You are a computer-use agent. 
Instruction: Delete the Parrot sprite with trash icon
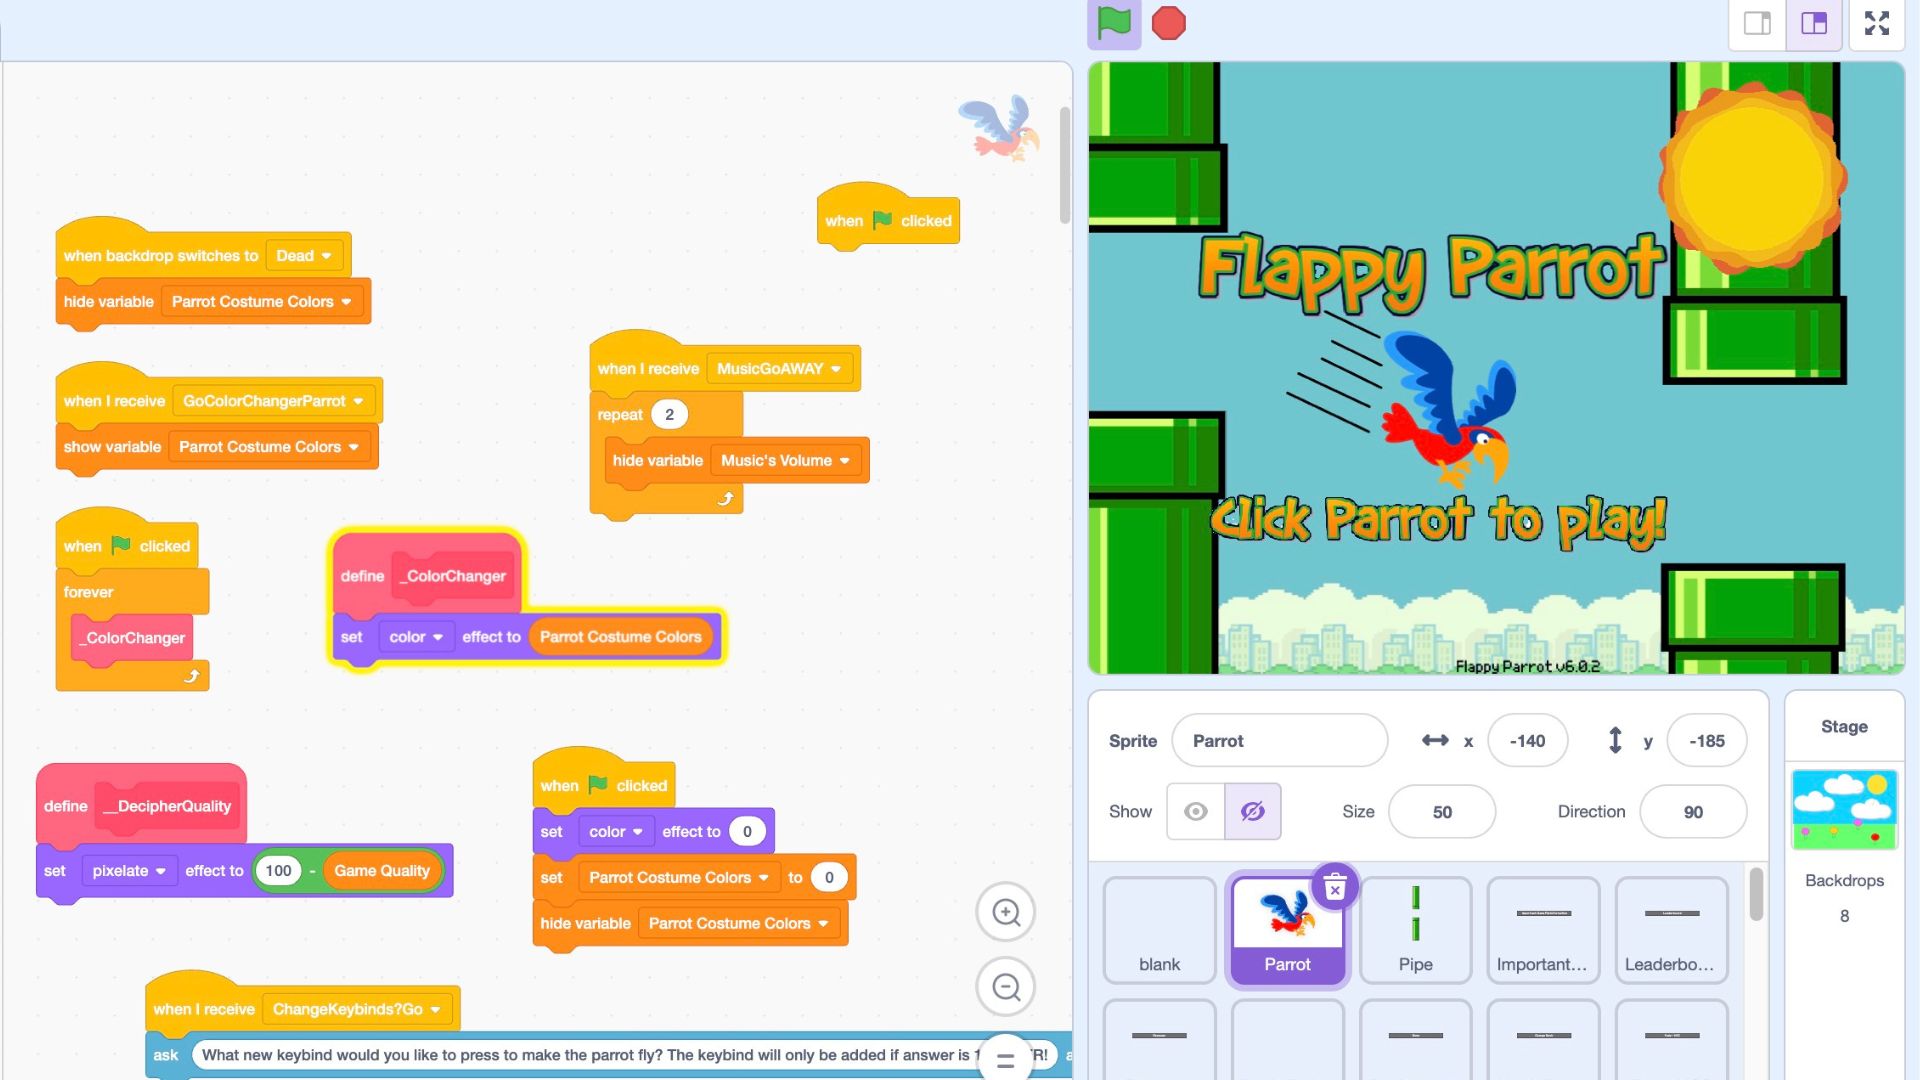pos(1335,887)
